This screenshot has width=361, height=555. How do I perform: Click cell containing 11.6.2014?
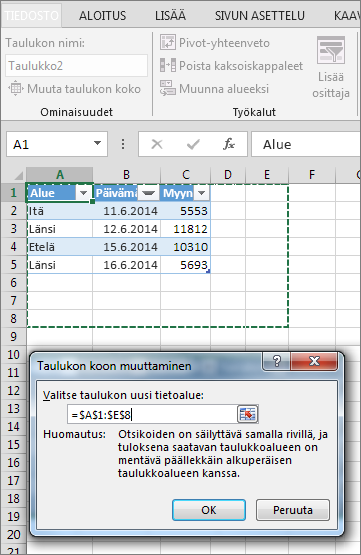pos(126,211)
